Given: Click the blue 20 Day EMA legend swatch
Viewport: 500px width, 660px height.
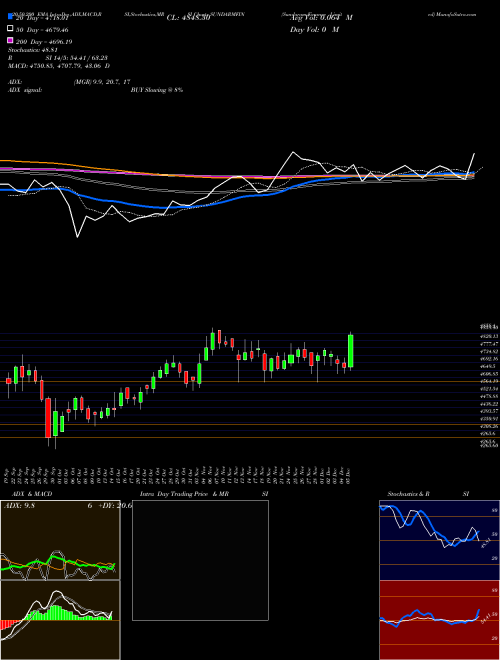Looking at the screenshot, I should click(10, 17).
